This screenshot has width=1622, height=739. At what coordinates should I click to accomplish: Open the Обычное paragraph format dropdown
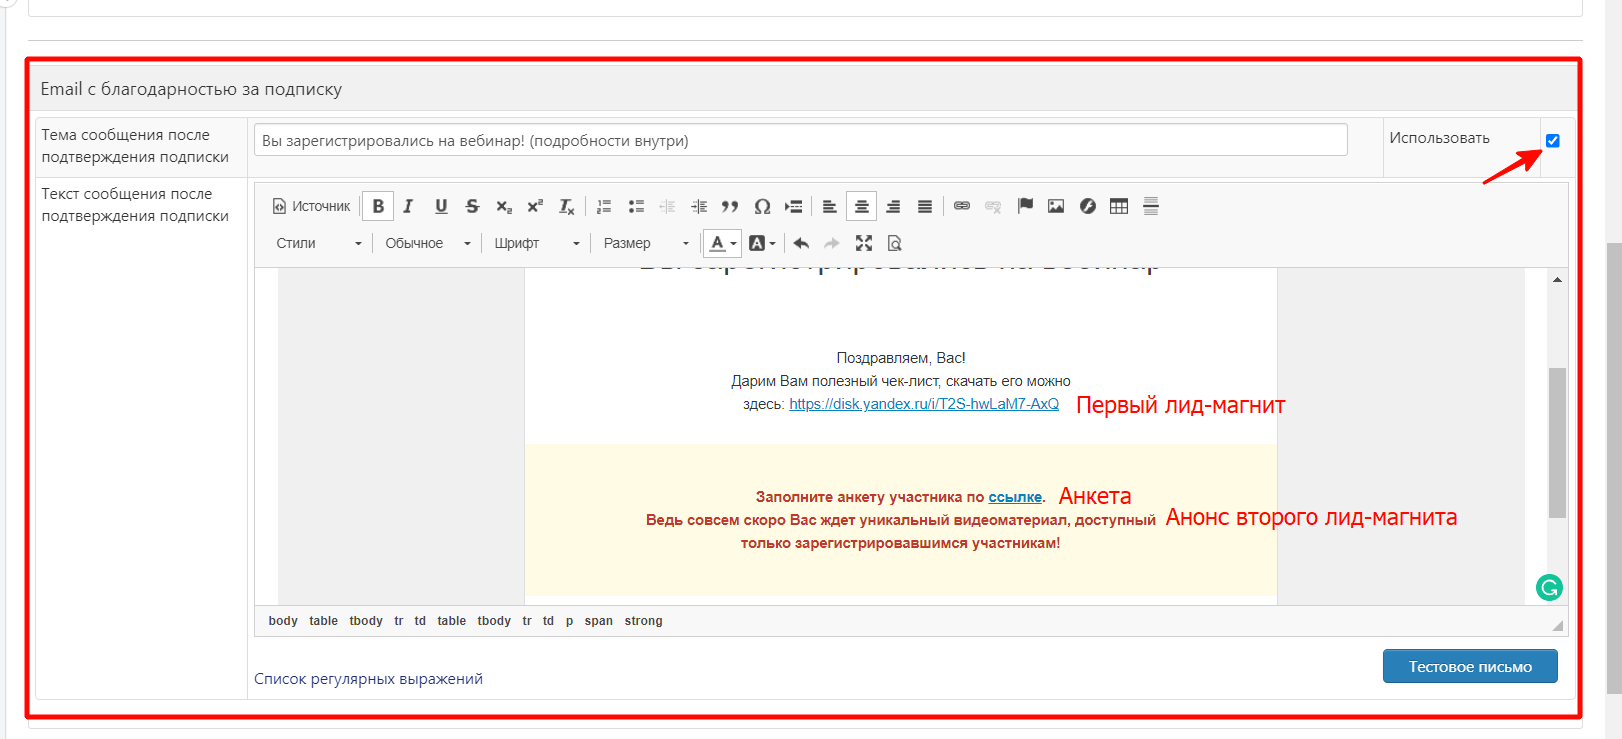point(427,243)
